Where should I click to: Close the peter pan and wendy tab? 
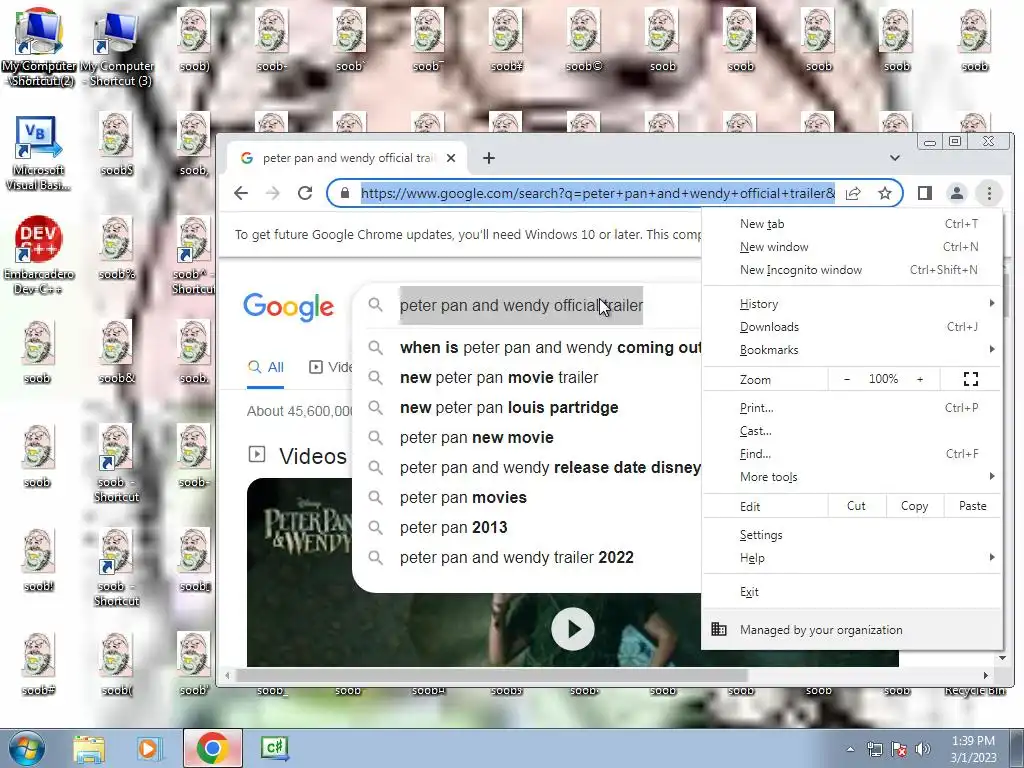pyautogui.click(x=451, y=158)
